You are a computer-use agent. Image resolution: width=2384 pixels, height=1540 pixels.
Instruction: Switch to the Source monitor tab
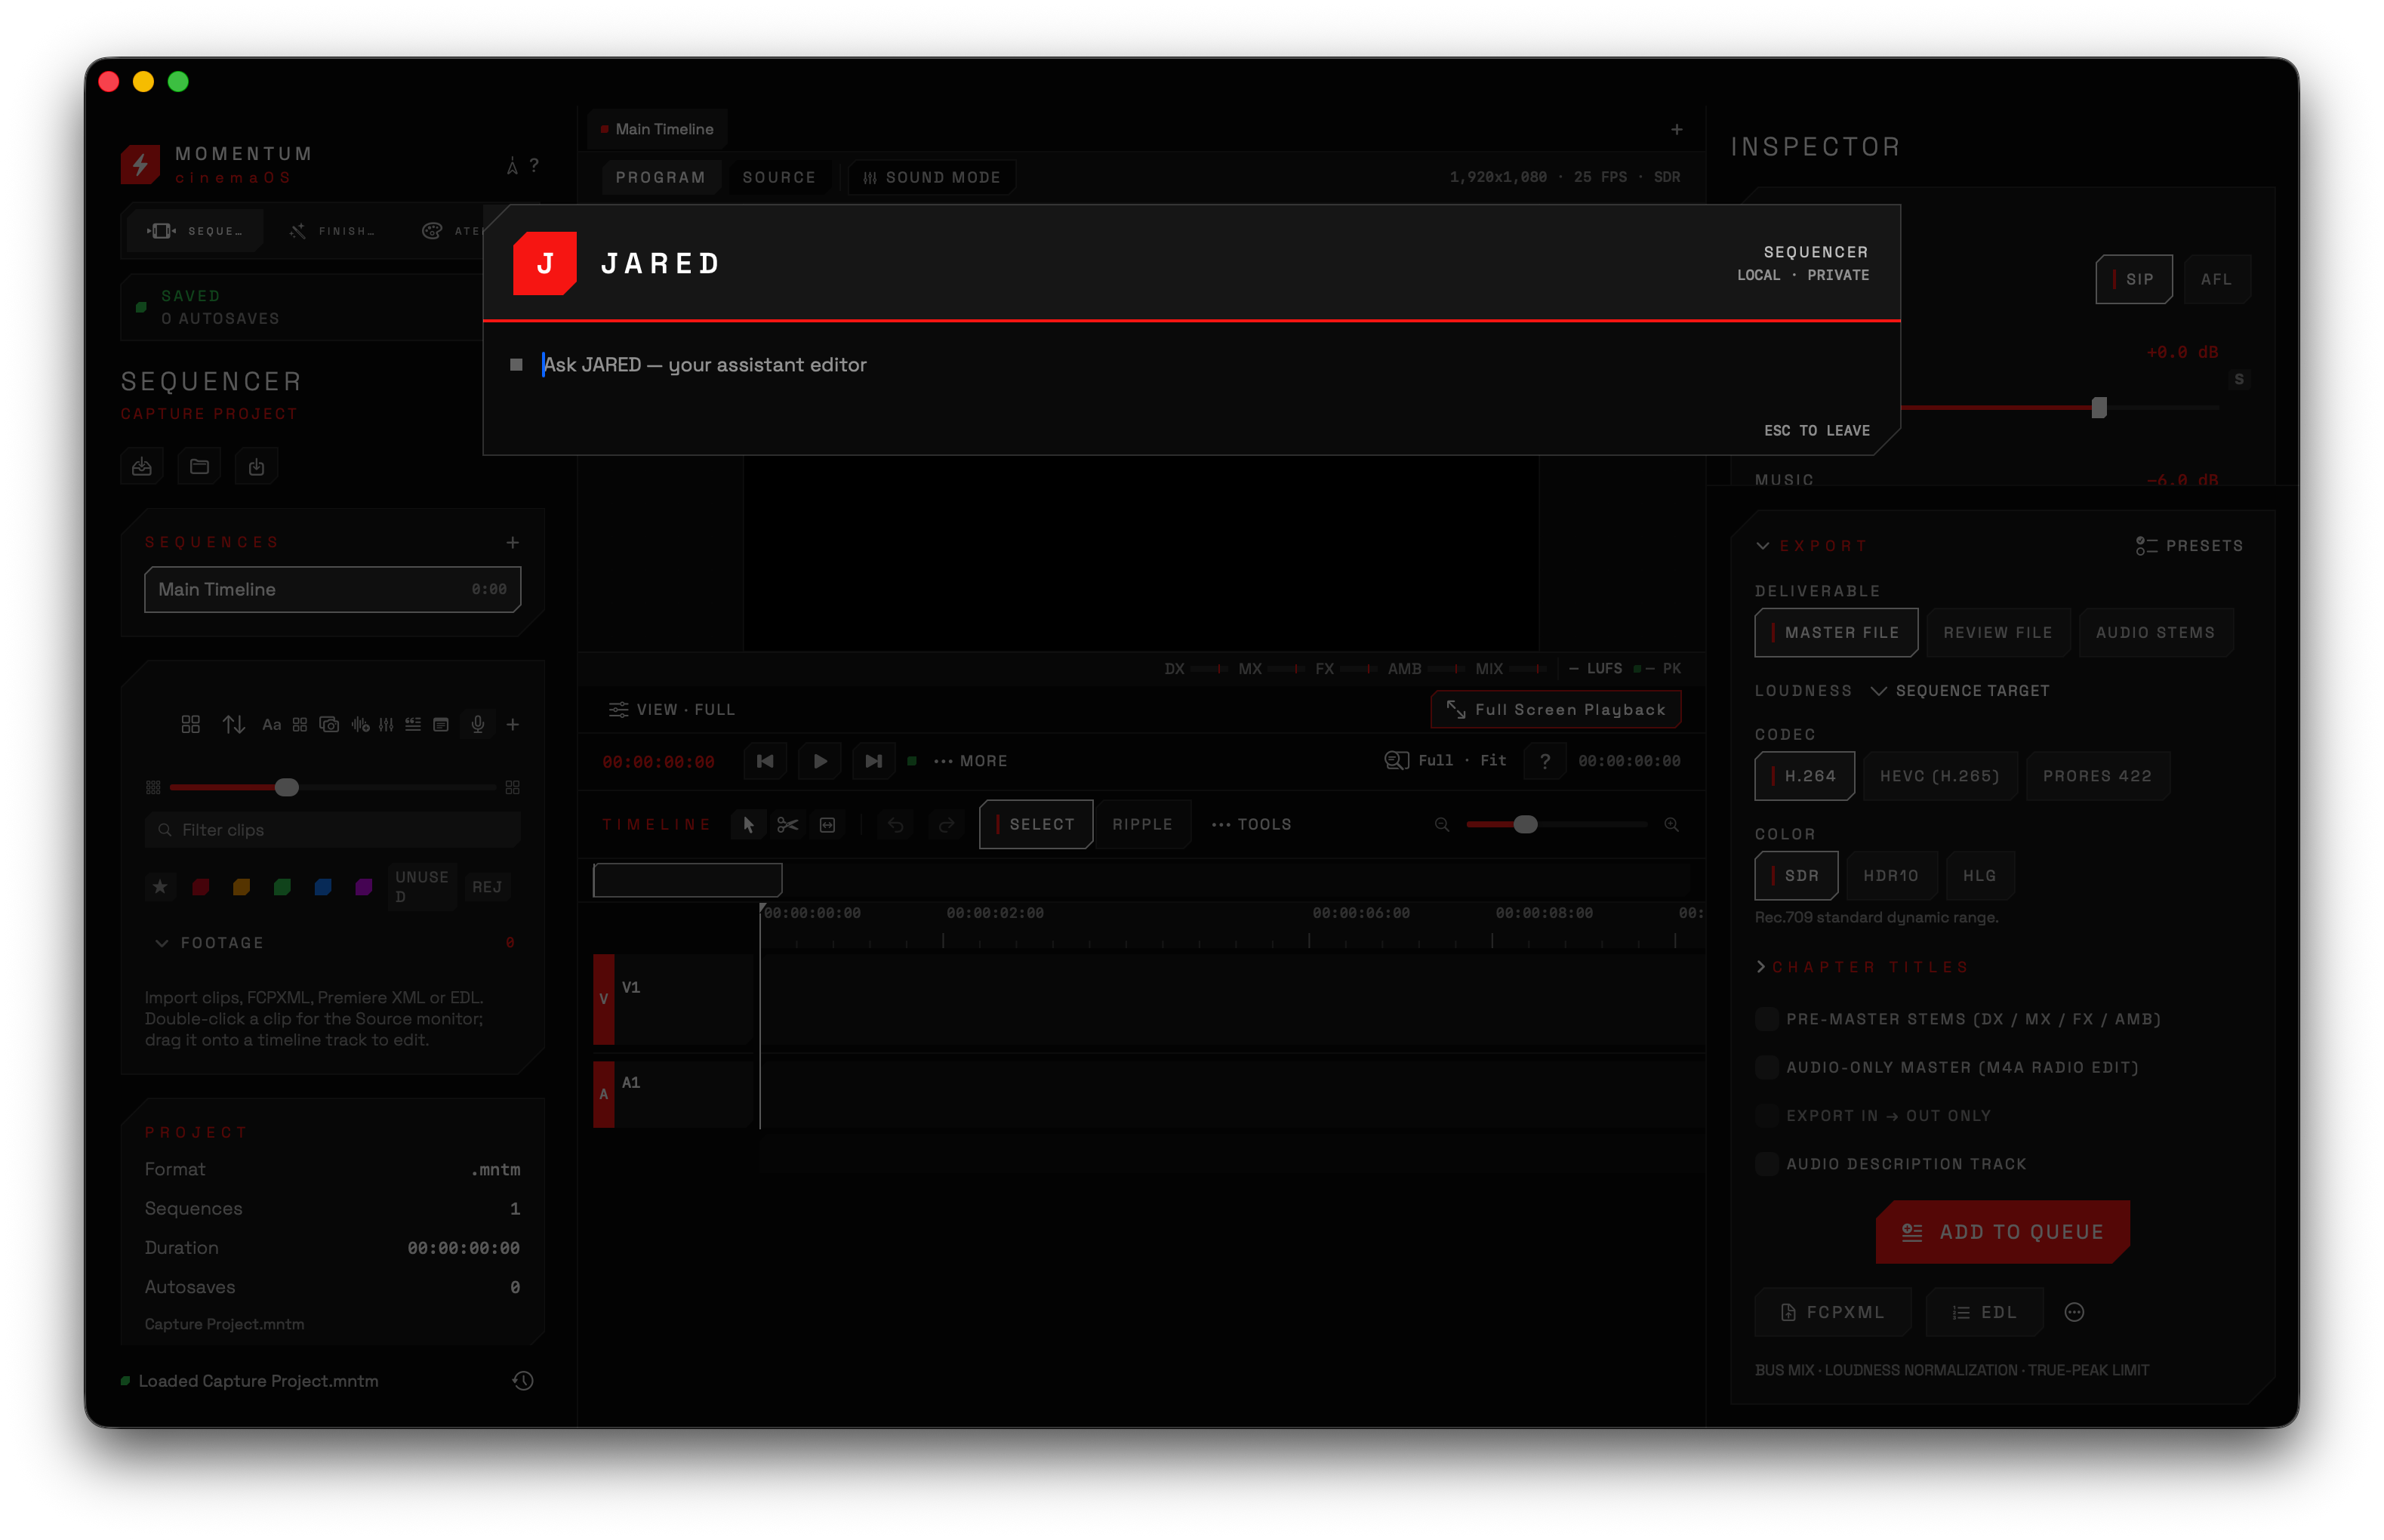[779, 177]
